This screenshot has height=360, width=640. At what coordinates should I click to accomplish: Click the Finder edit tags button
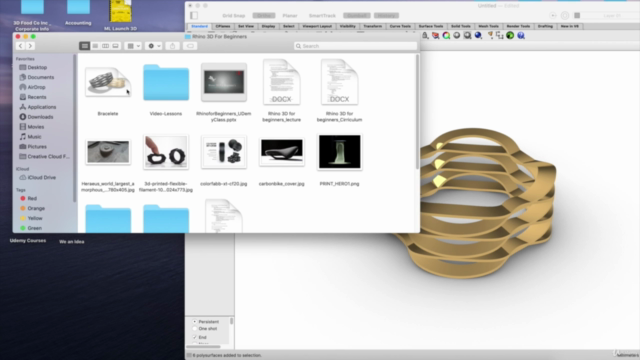pyautogui.click(x=190, y=46)
